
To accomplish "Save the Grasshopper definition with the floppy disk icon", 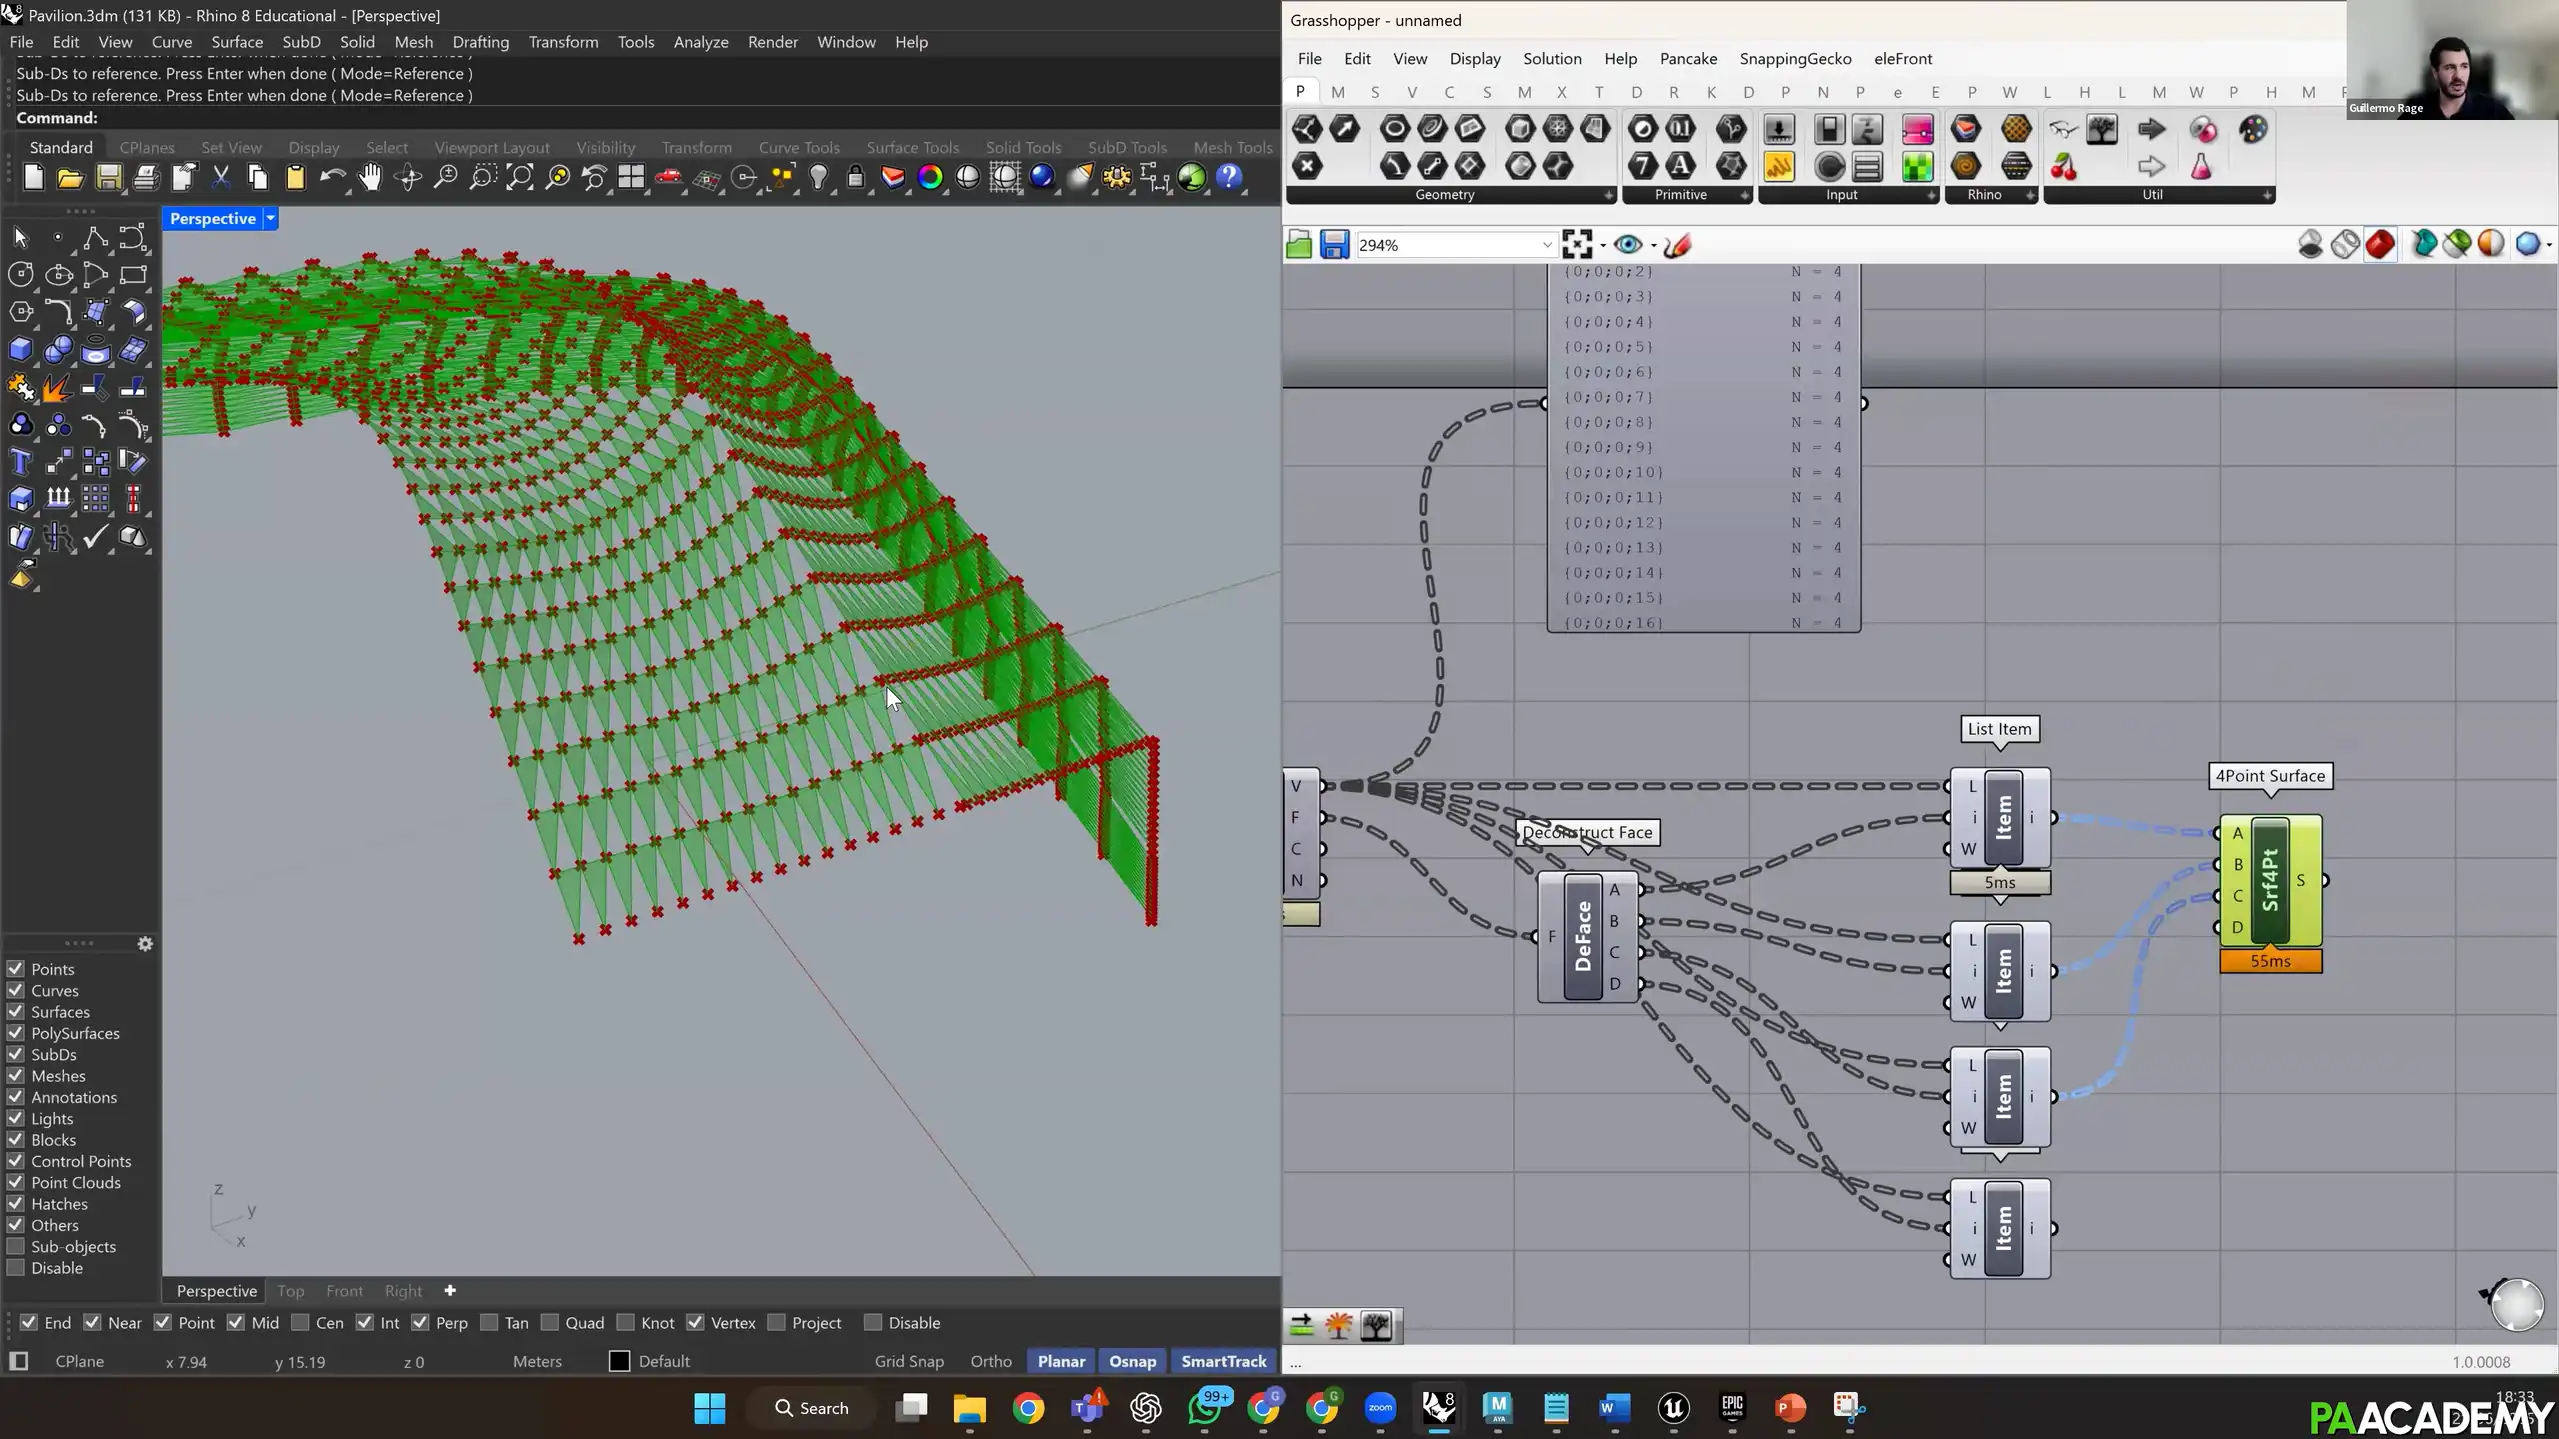I will point(1335,243).
